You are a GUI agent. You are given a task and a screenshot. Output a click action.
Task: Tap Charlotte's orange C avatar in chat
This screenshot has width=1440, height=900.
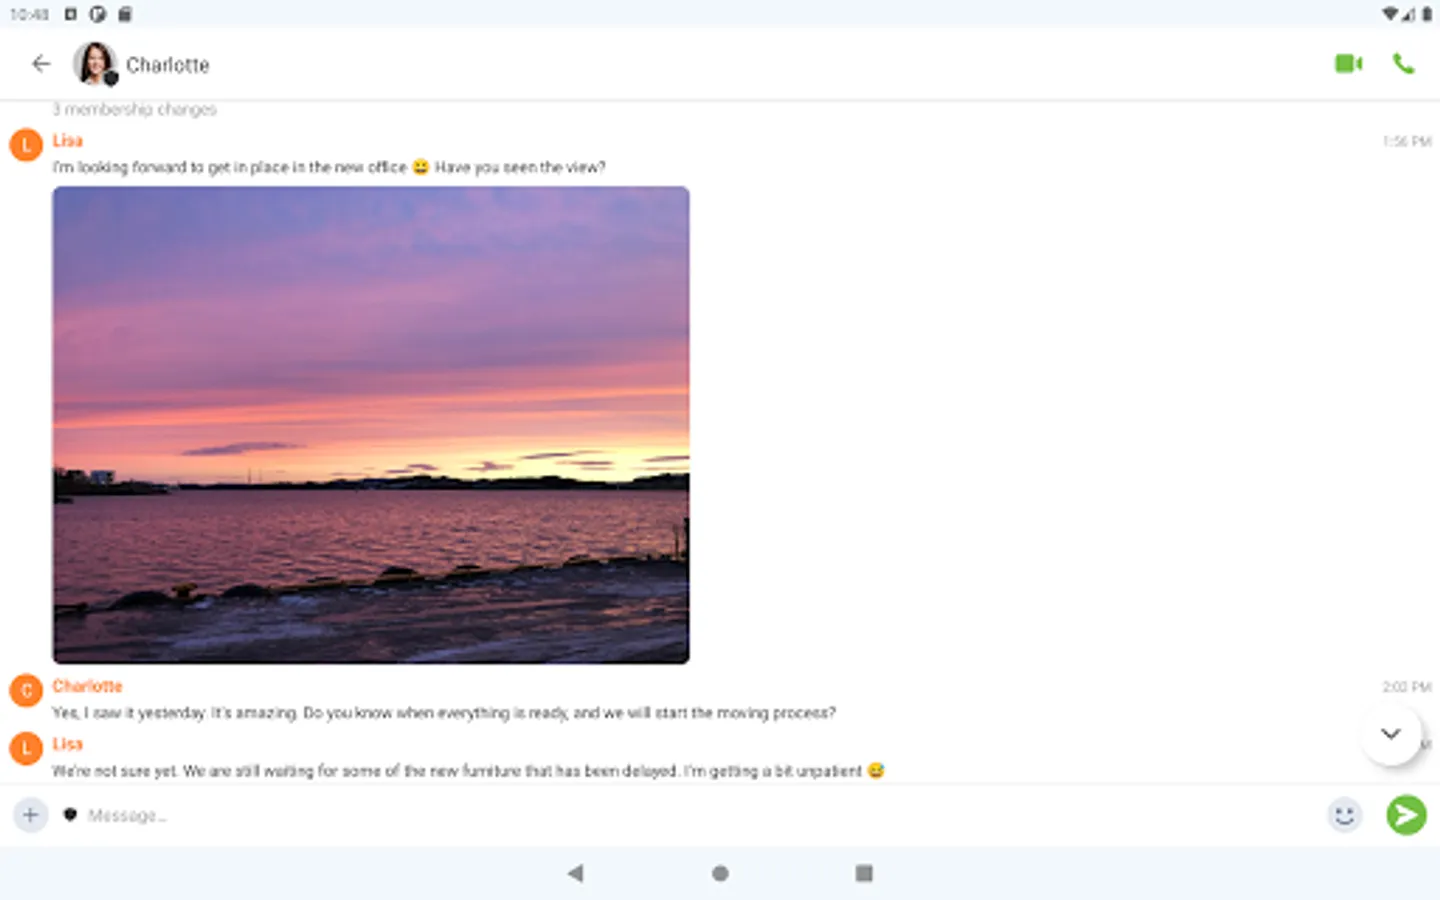pyautogui.click(x=26, y=690)
